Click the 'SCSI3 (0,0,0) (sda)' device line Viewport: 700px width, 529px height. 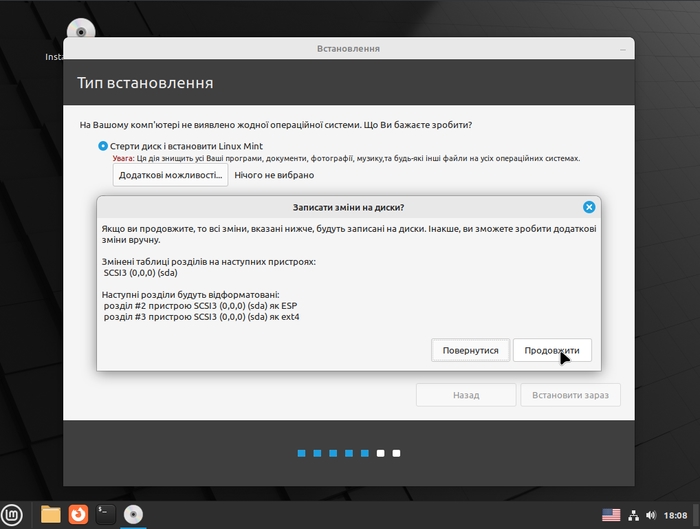(x=141, y=273)
